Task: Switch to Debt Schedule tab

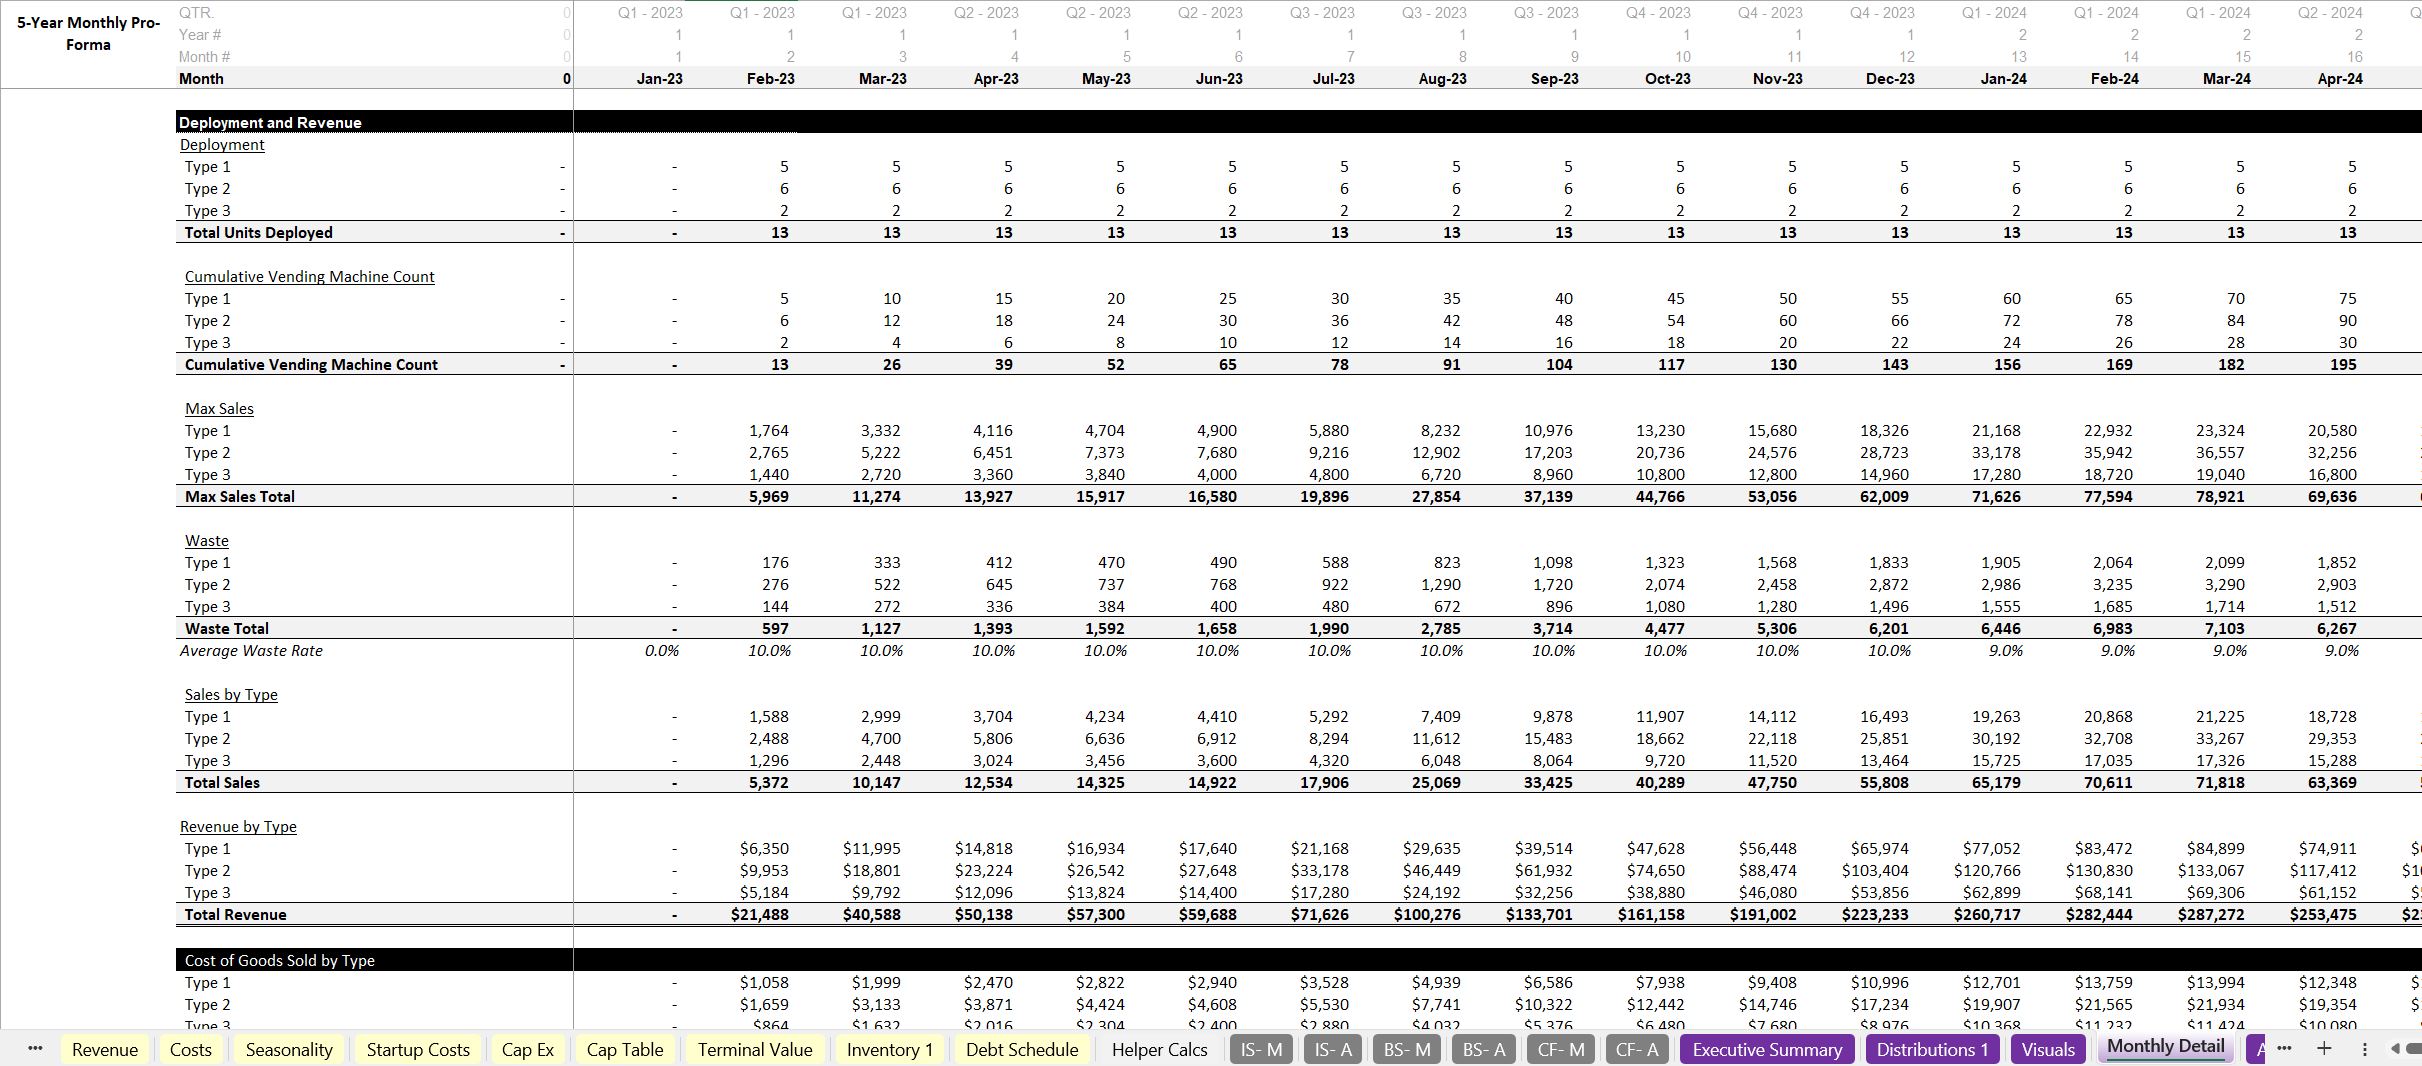Action: coord(1022,1049)
